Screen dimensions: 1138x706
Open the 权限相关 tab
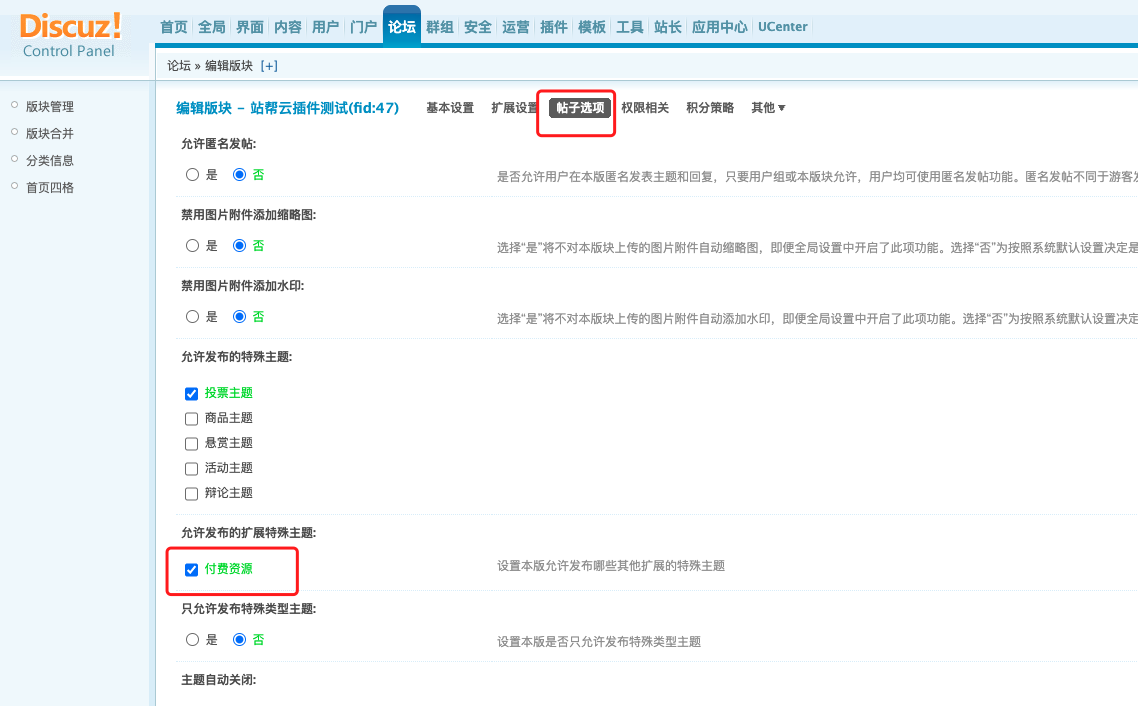coord(645,108)
